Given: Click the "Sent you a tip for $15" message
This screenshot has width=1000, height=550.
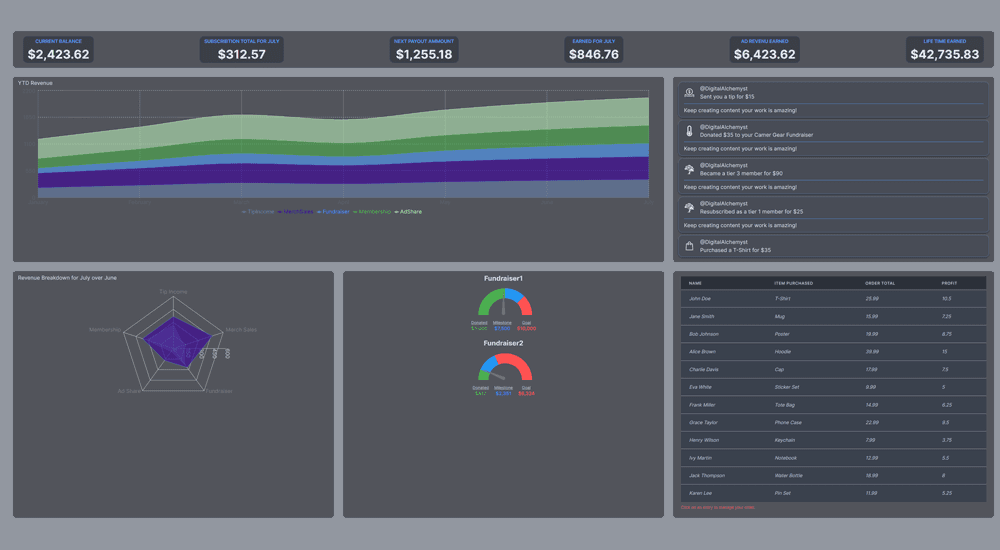Looking at the screenshot, I should (x=727, y=97).
